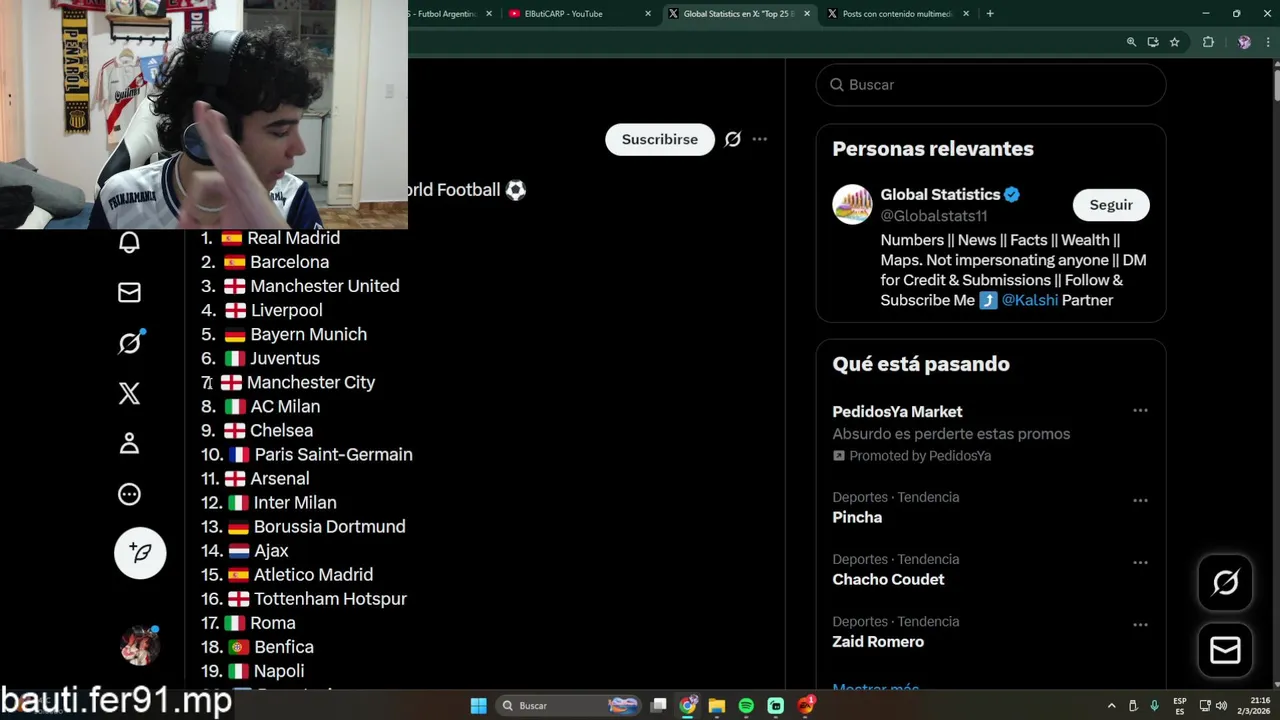Open Chrome three-dot menu

1267,42
